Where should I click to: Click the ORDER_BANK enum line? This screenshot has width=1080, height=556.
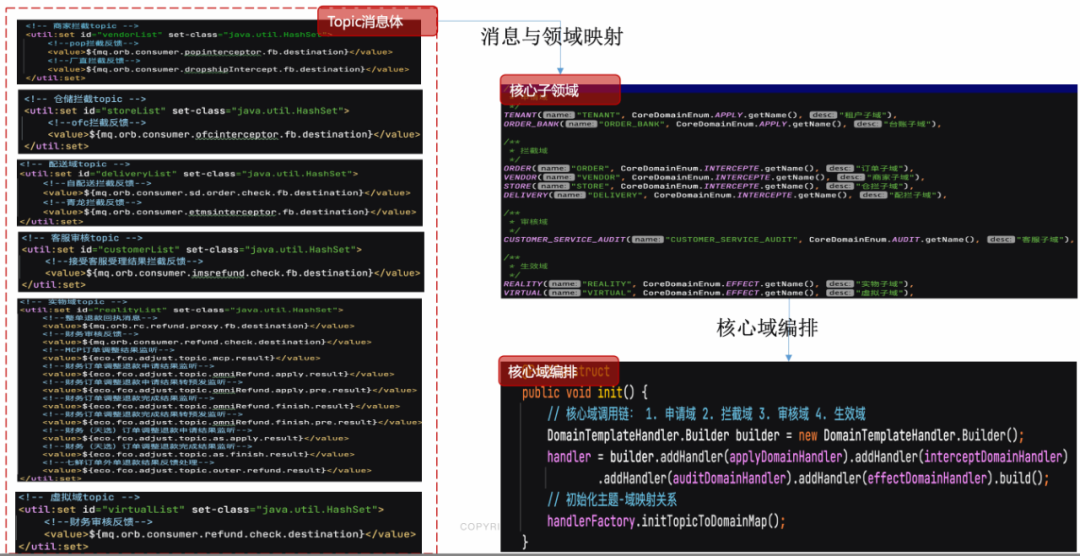(x=723, y=125)
